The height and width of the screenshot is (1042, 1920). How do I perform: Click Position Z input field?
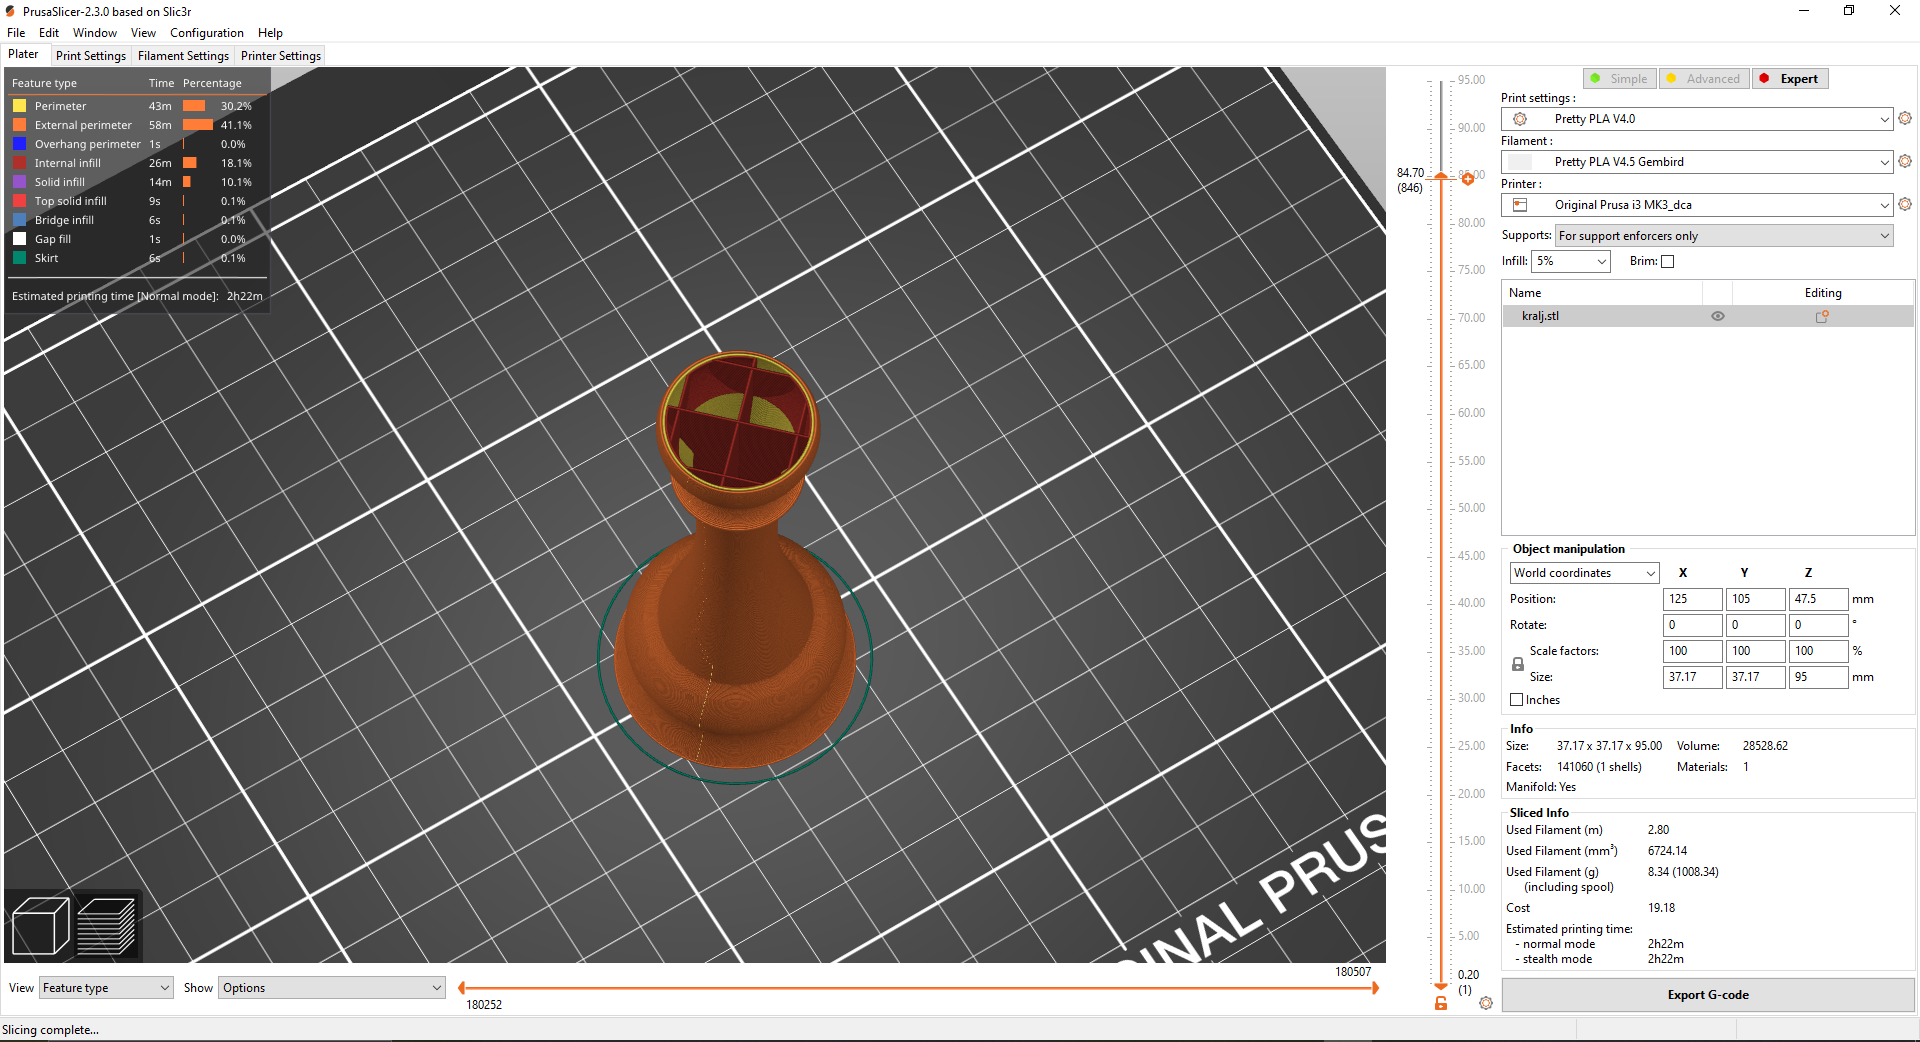[1819, 599]
